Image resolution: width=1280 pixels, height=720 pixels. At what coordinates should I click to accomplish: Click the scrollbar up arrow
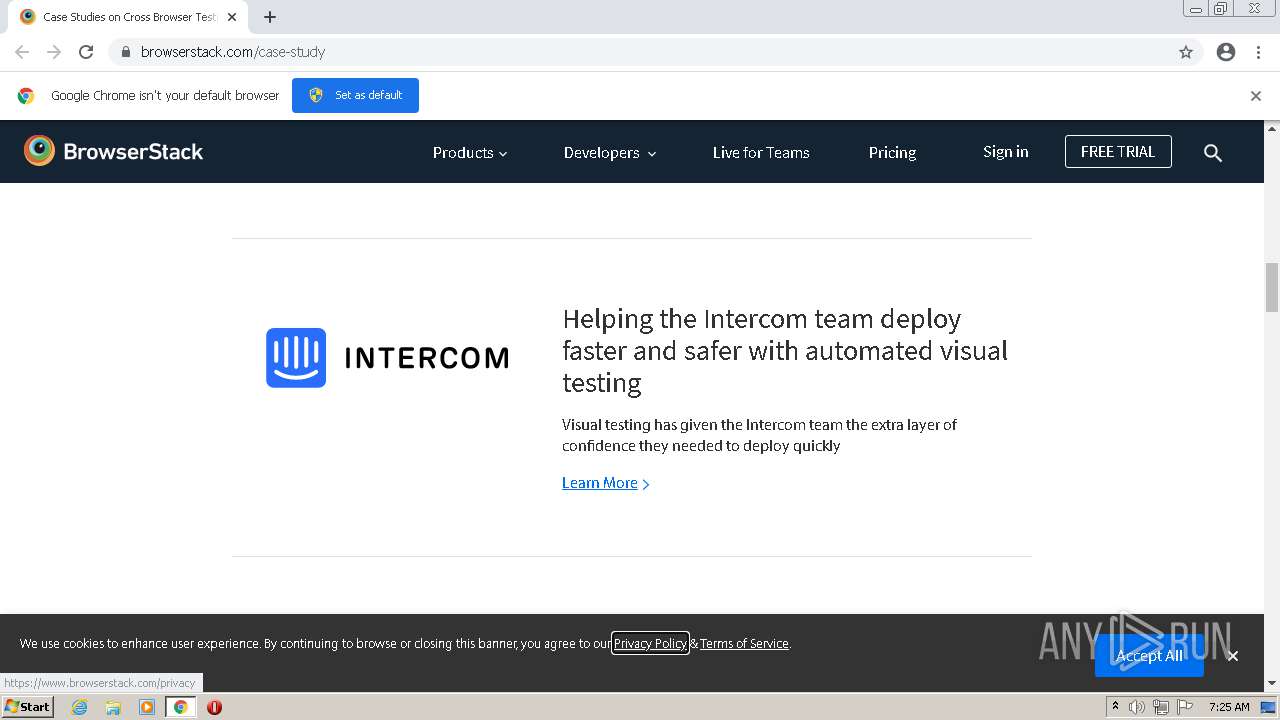[x=1272, y=129]
